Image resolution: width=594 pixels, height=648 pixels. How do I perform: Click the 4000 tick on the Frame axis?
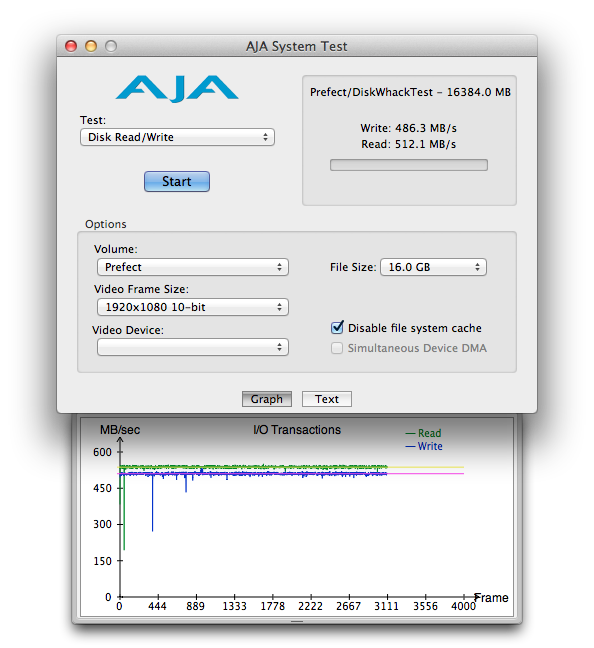click(x=463, y=606)
